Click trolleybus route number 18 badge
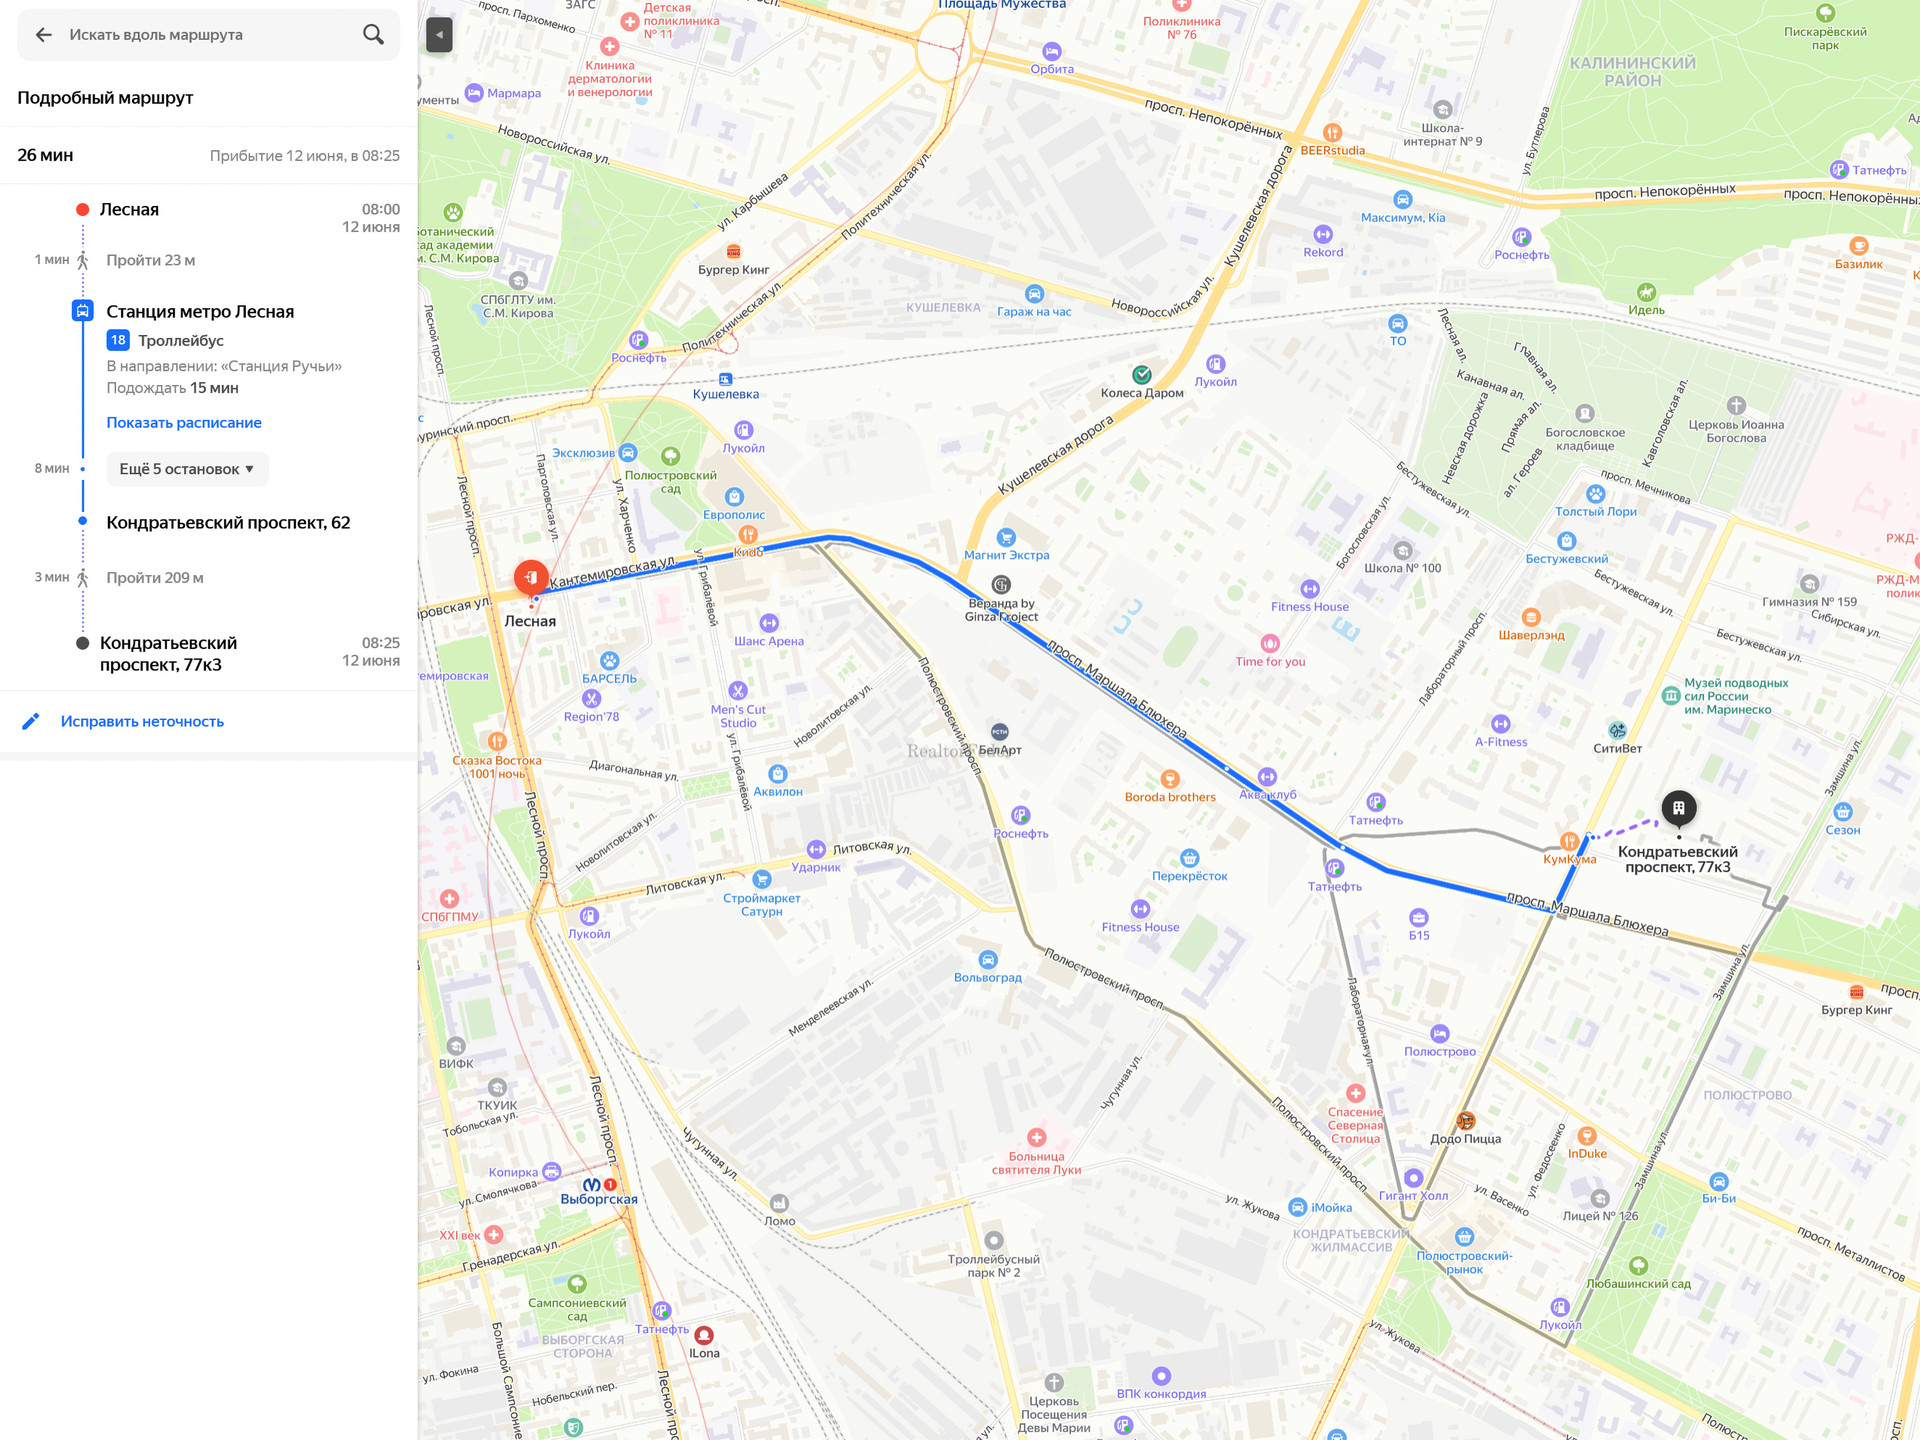The image size is (1920, 1440). tap(118, 340)
